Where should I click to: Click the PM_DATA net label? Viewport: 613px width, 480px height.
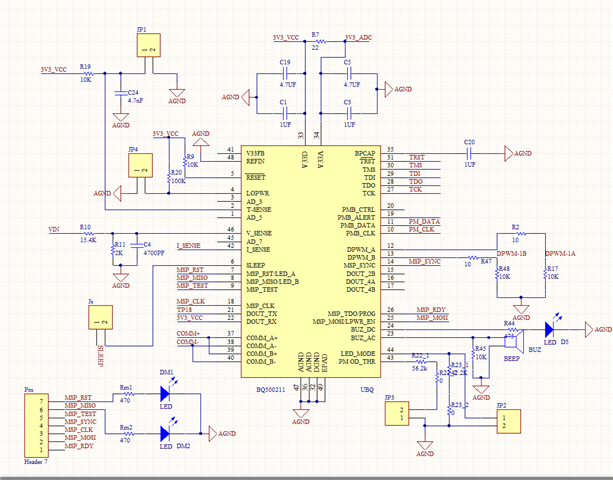click(x=424, y=221)
